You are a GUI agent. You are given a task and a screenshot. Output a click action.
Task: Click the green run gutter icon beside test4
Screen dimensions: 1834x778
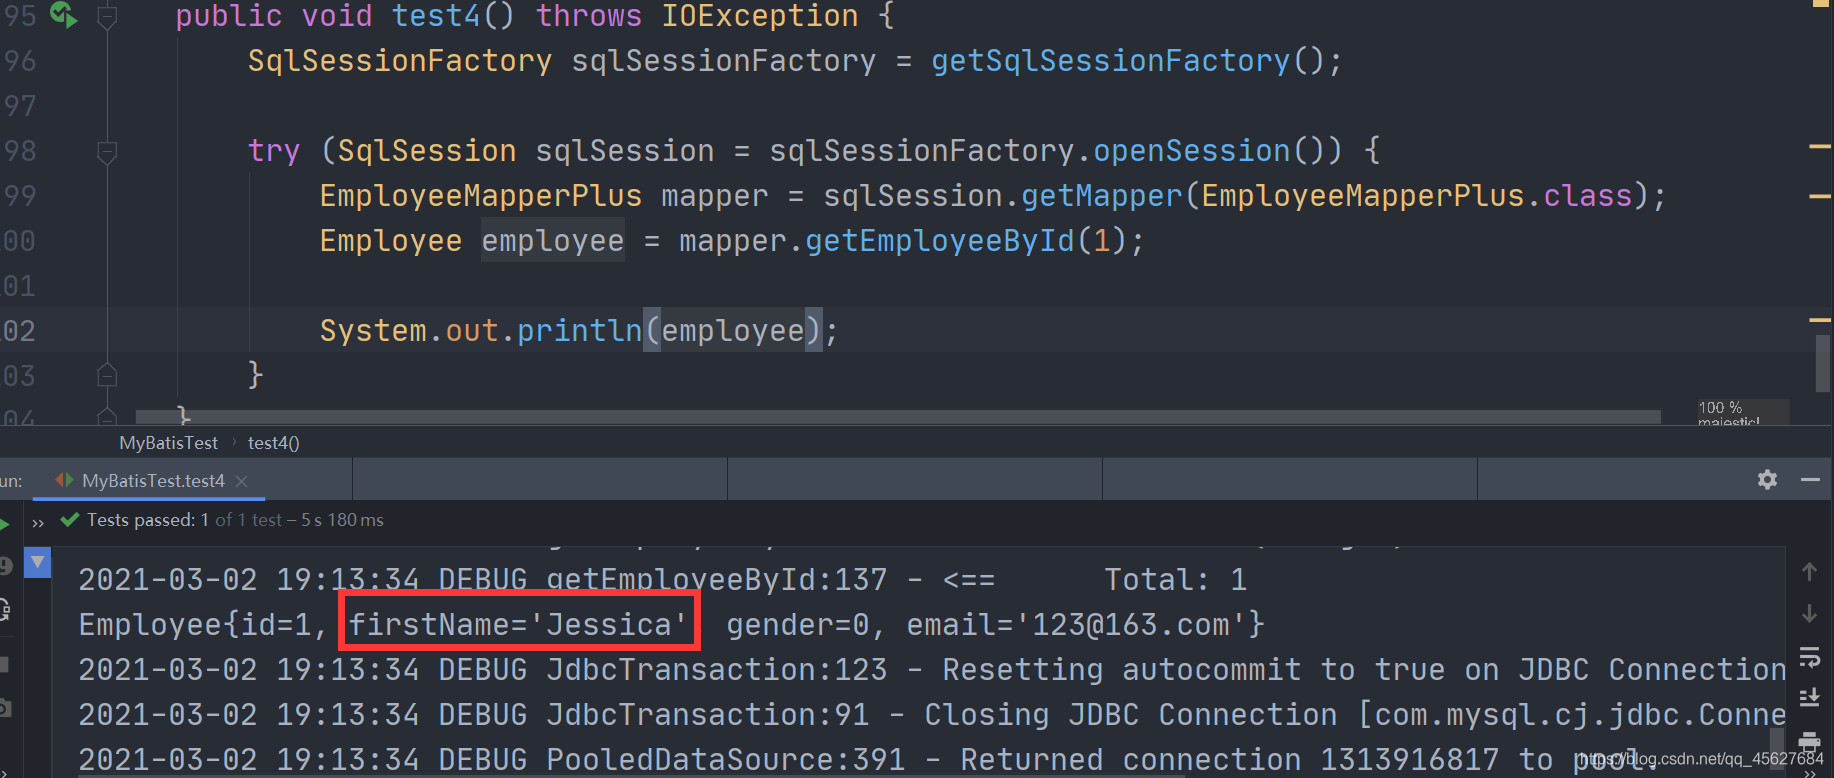pyautogui.click(x=64, y=14)
